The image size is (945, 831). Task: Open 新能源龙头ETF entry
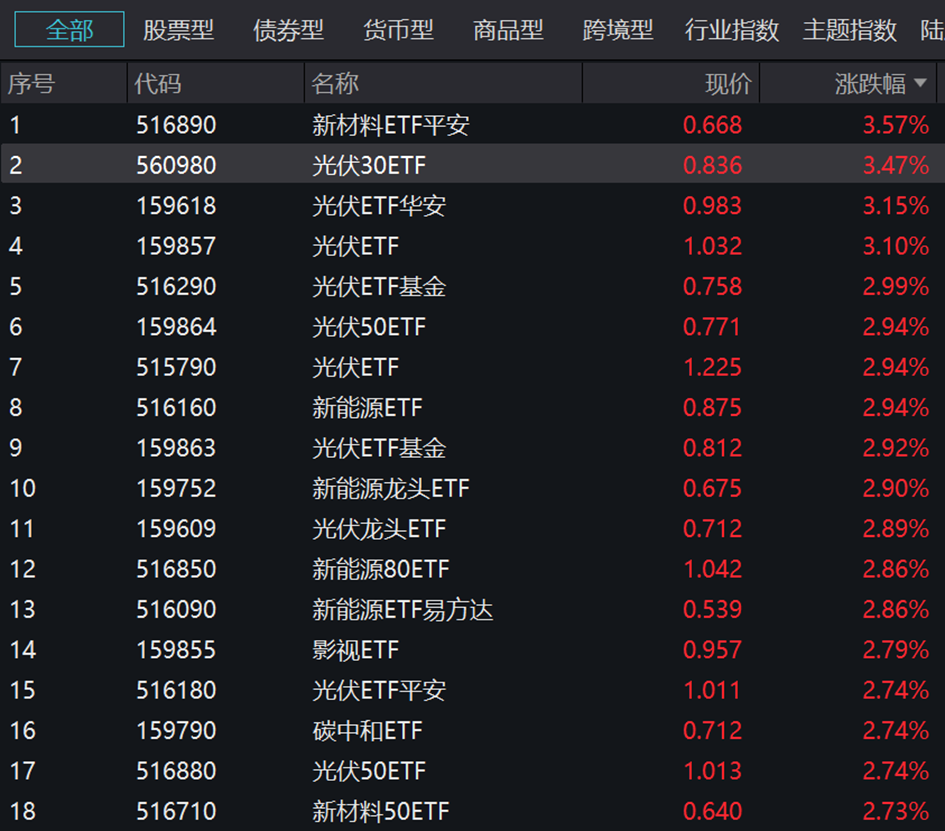click(391, 489)
